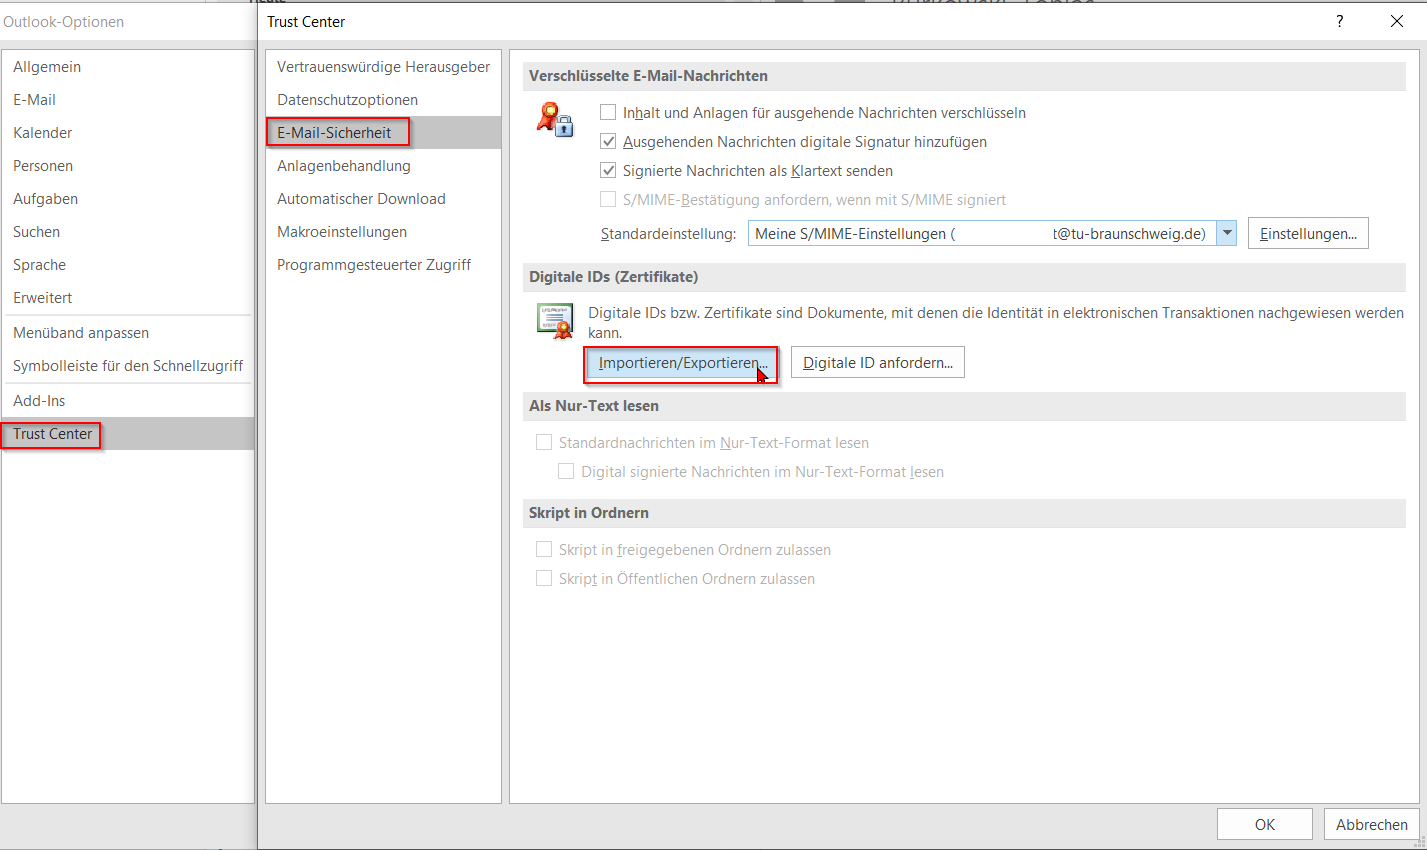Screen dimensions: 1427x850
Task: Check Digital signierte Nachrichten im Nur-Text-Format lesen
Action: tap(566, 471)
